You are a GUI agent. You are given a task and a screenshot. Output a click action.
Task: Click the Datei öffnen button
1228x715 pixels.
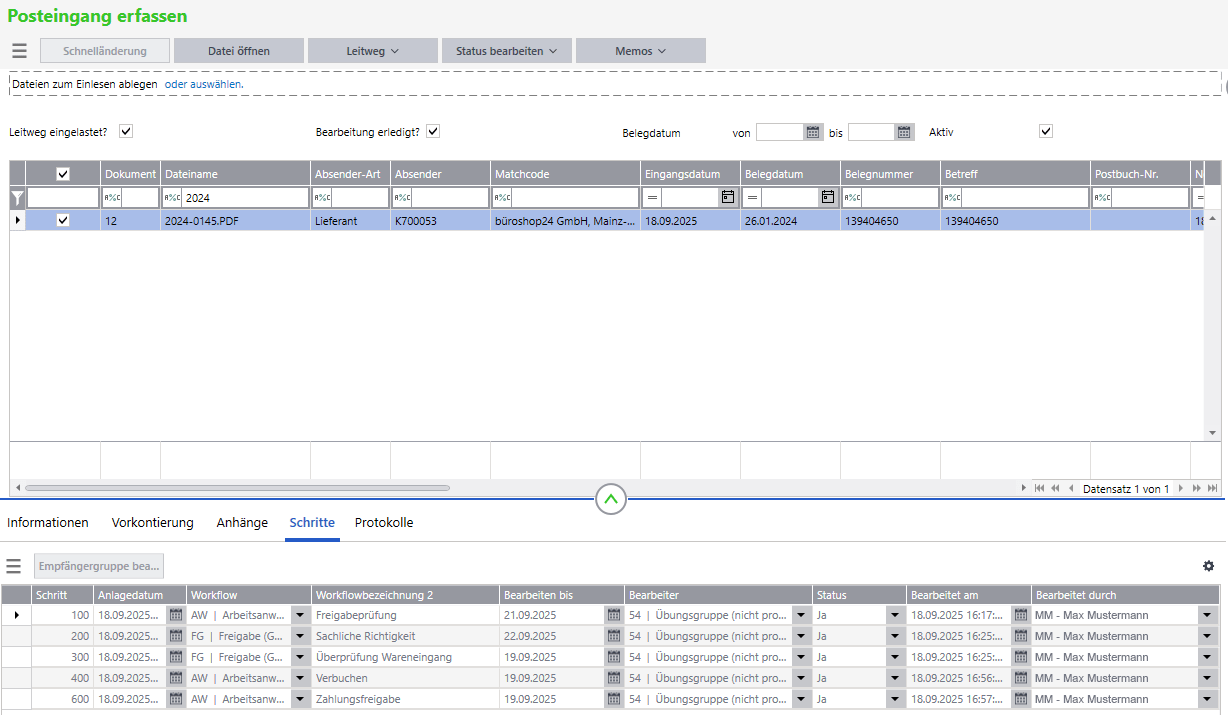click(238, 51)
